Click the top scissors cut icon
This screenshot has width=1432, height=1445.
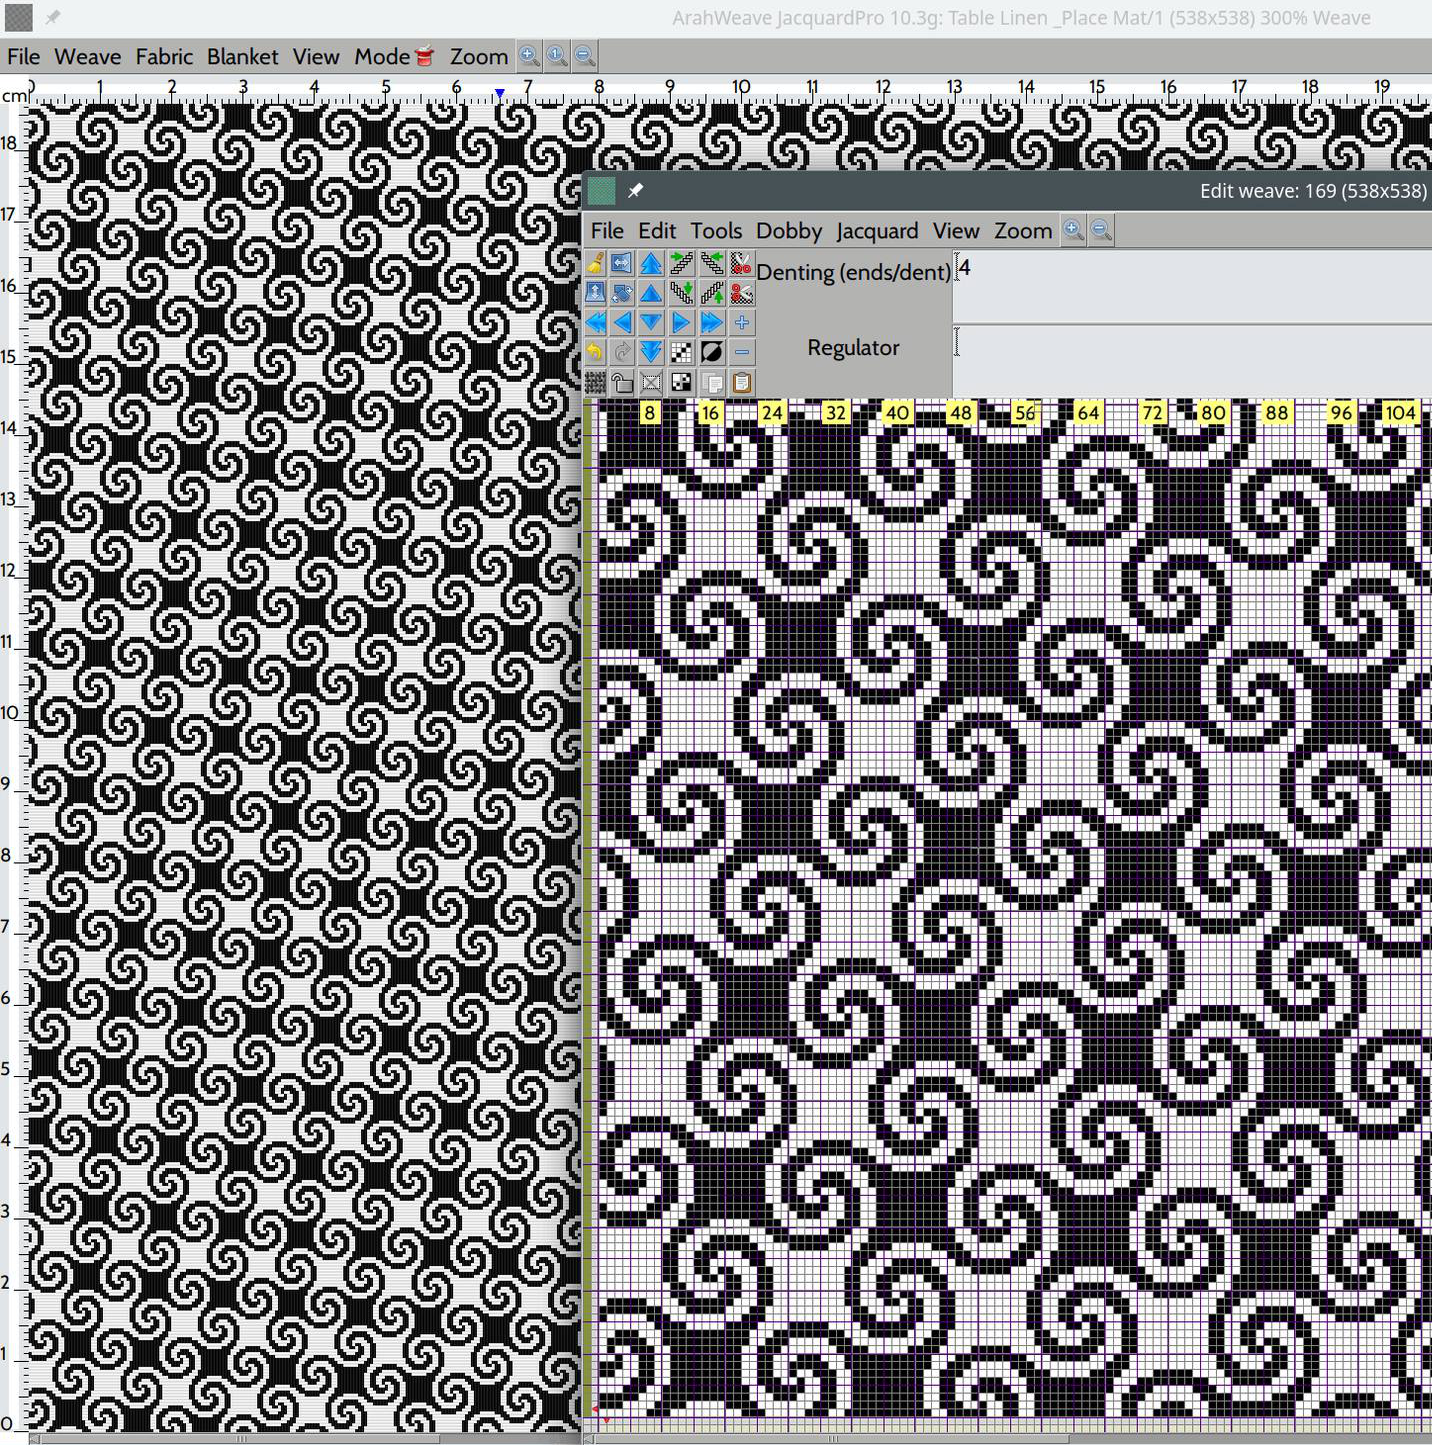click(x=741, y=263)
